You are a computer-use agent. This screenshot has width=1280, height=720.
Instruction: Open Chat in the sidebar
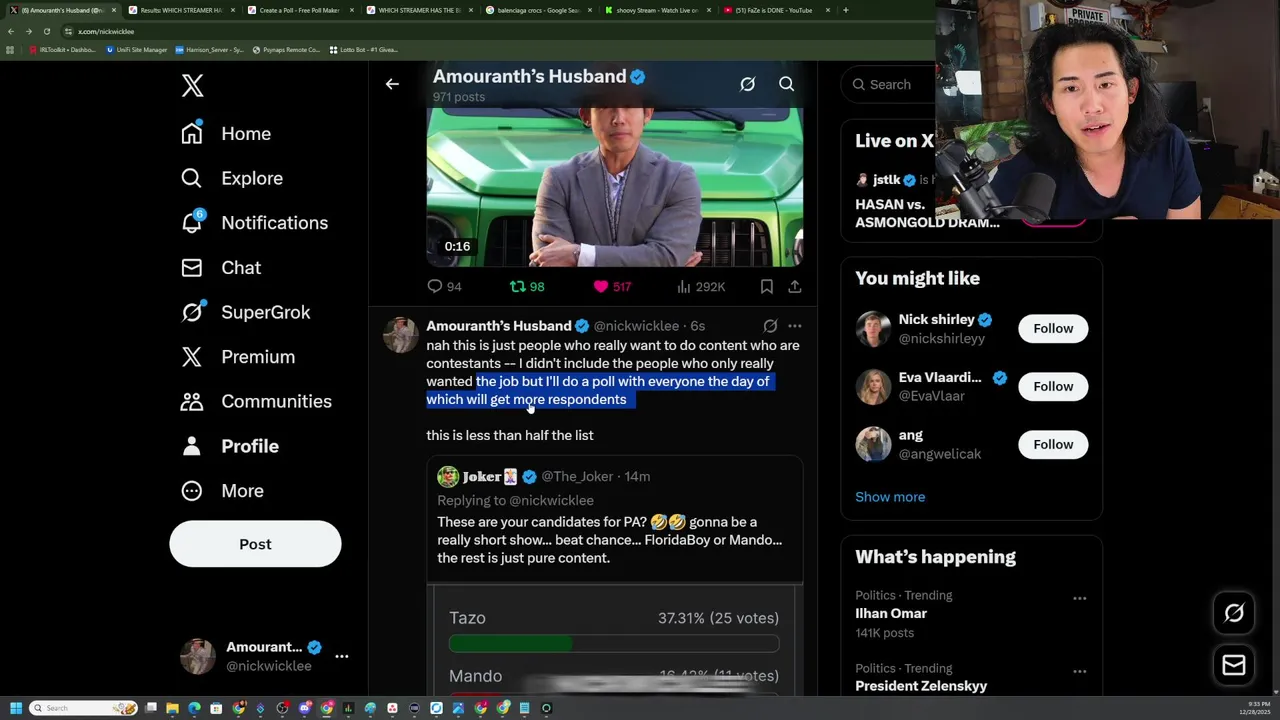221,268
